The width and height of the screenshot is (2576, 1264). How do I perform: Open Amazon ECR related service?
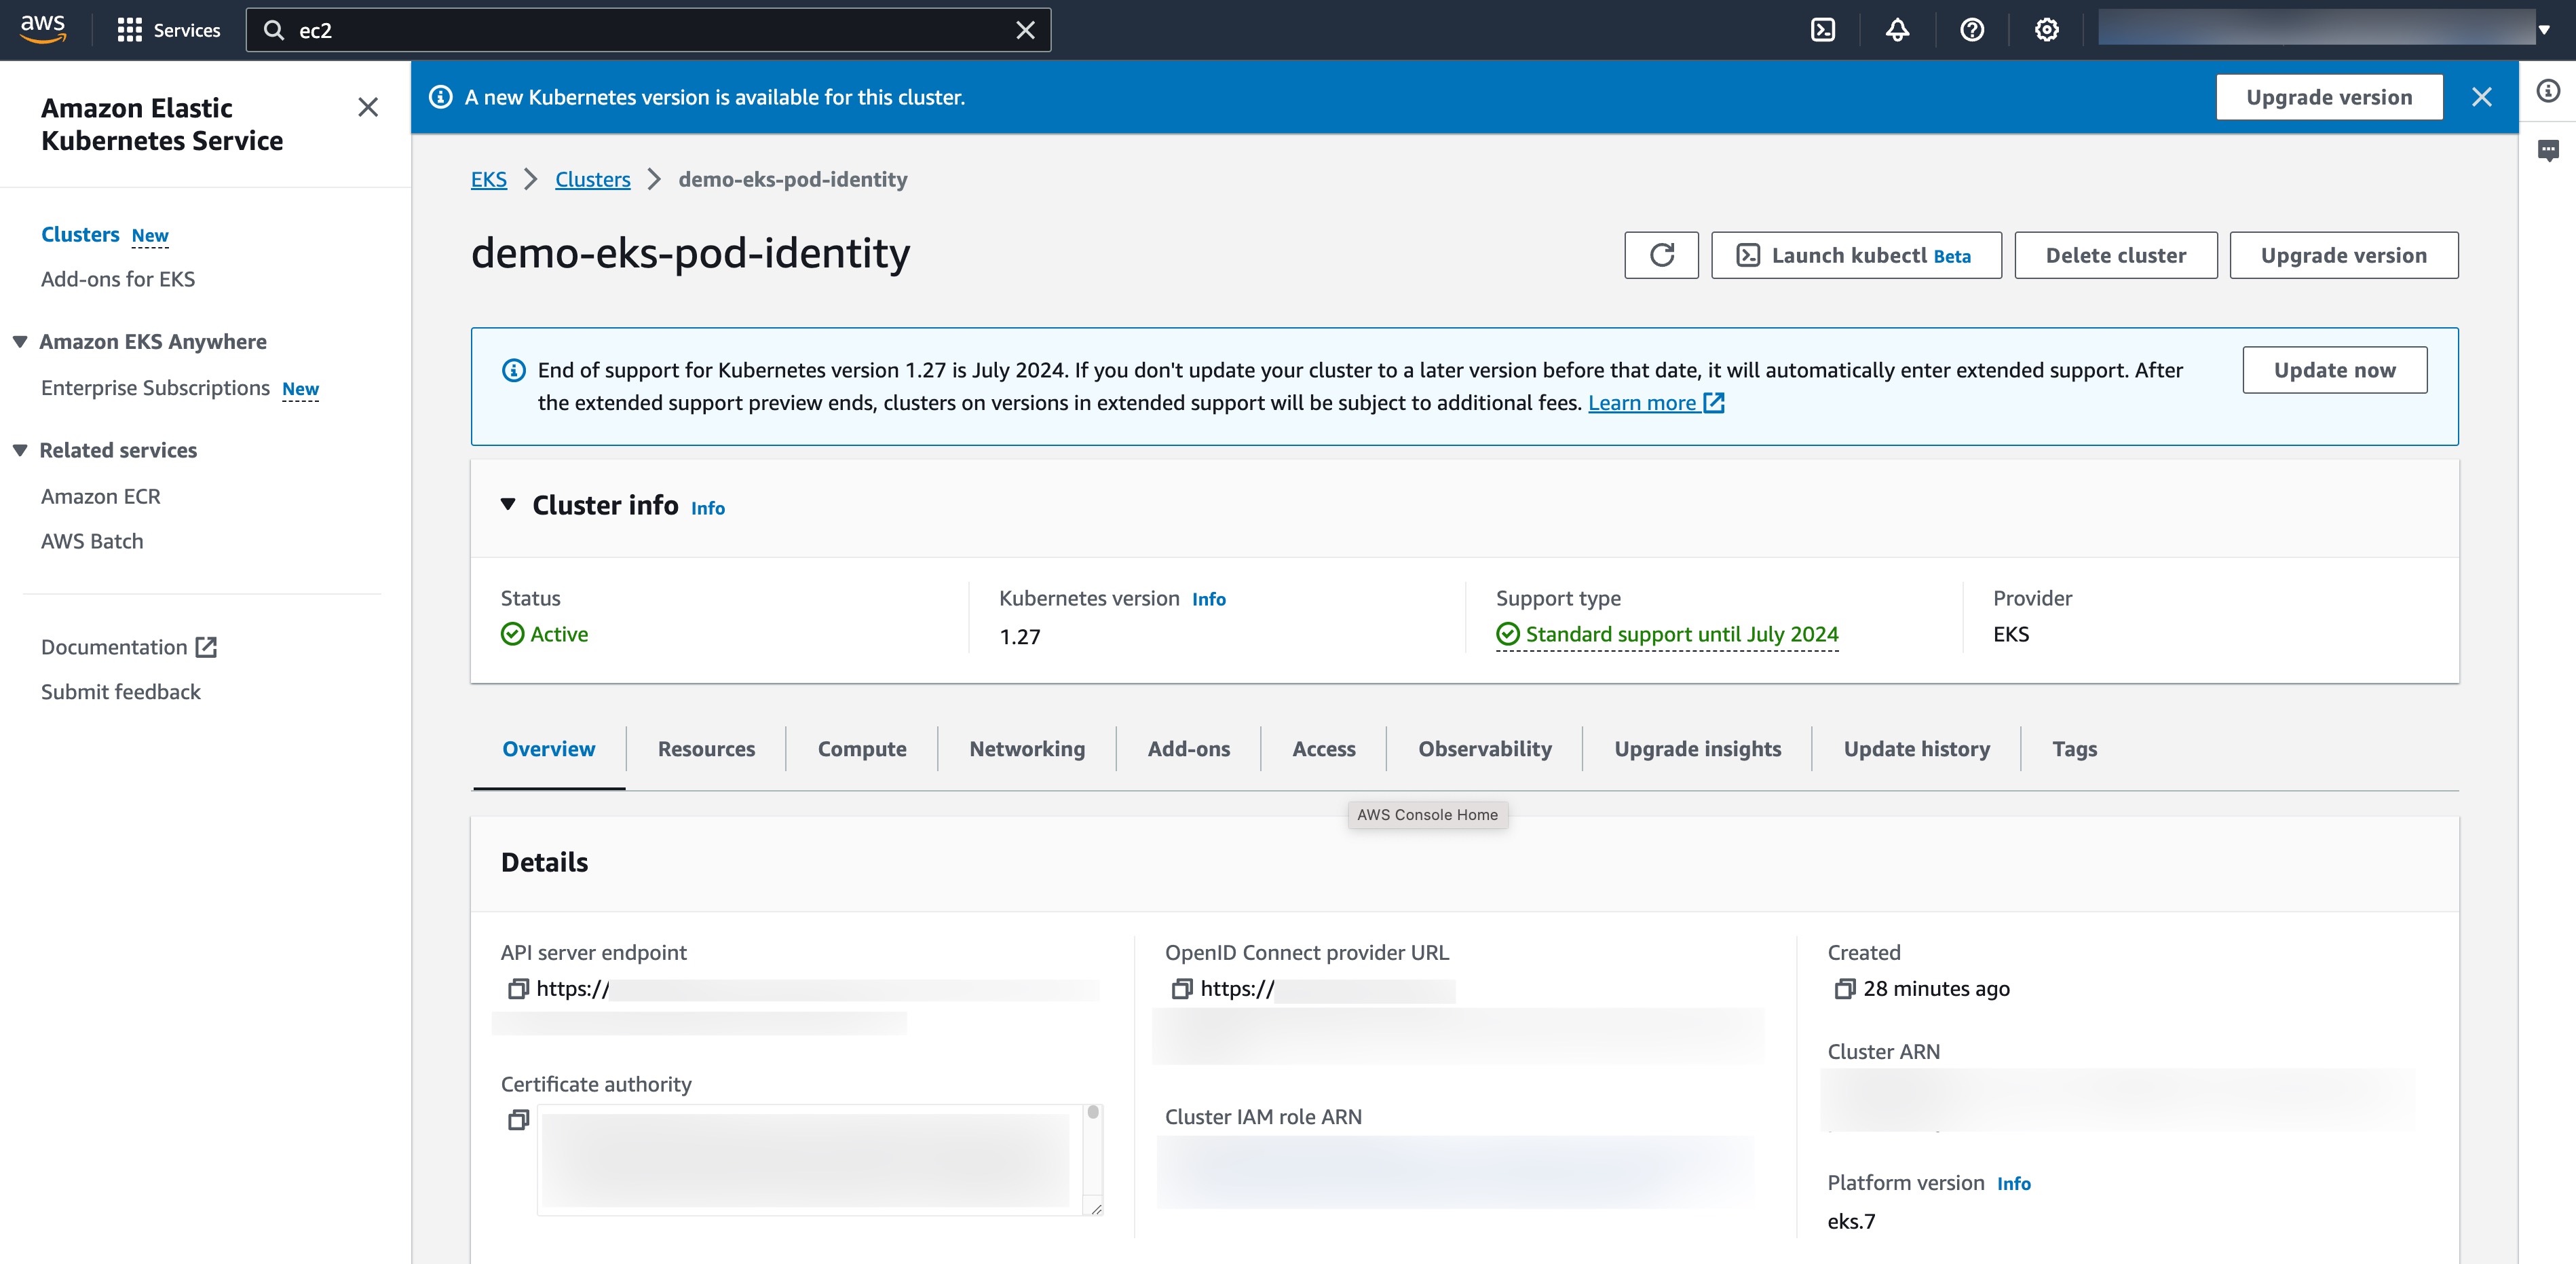coord(100,496)
